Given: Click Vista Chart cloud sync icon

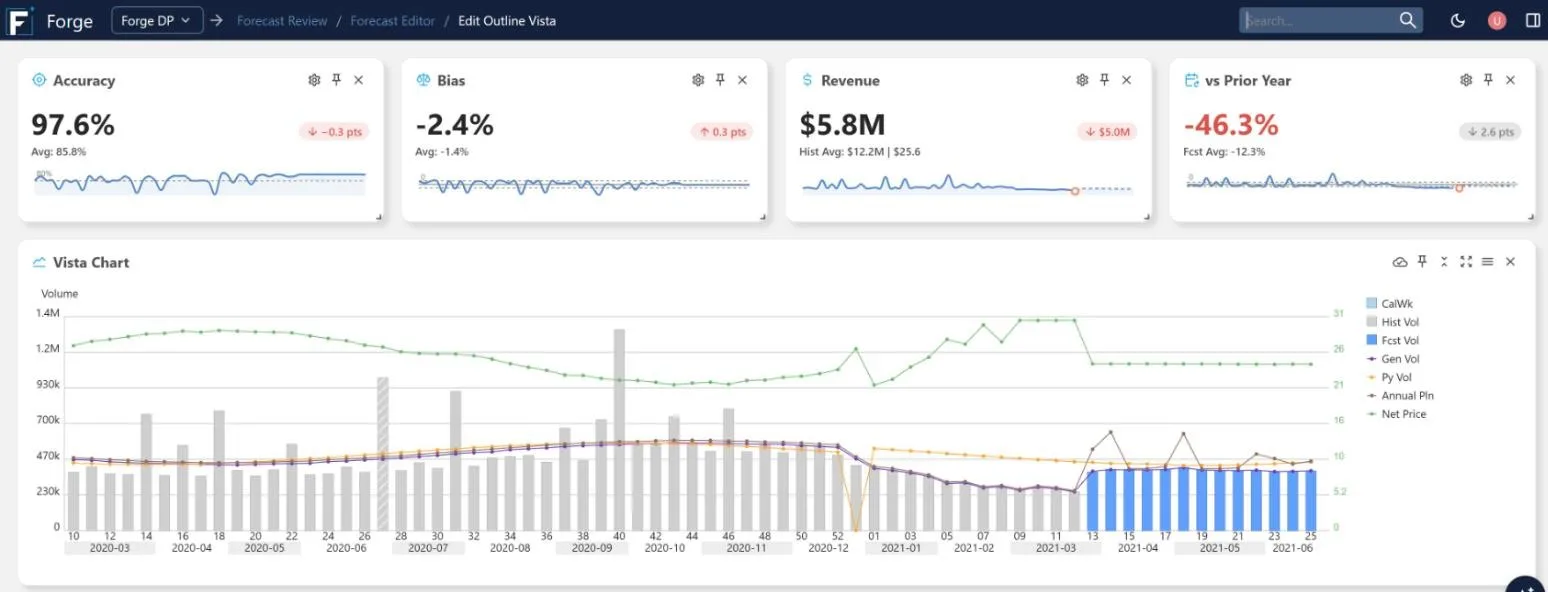Looking at the screenshot, I should point(1400,262).
